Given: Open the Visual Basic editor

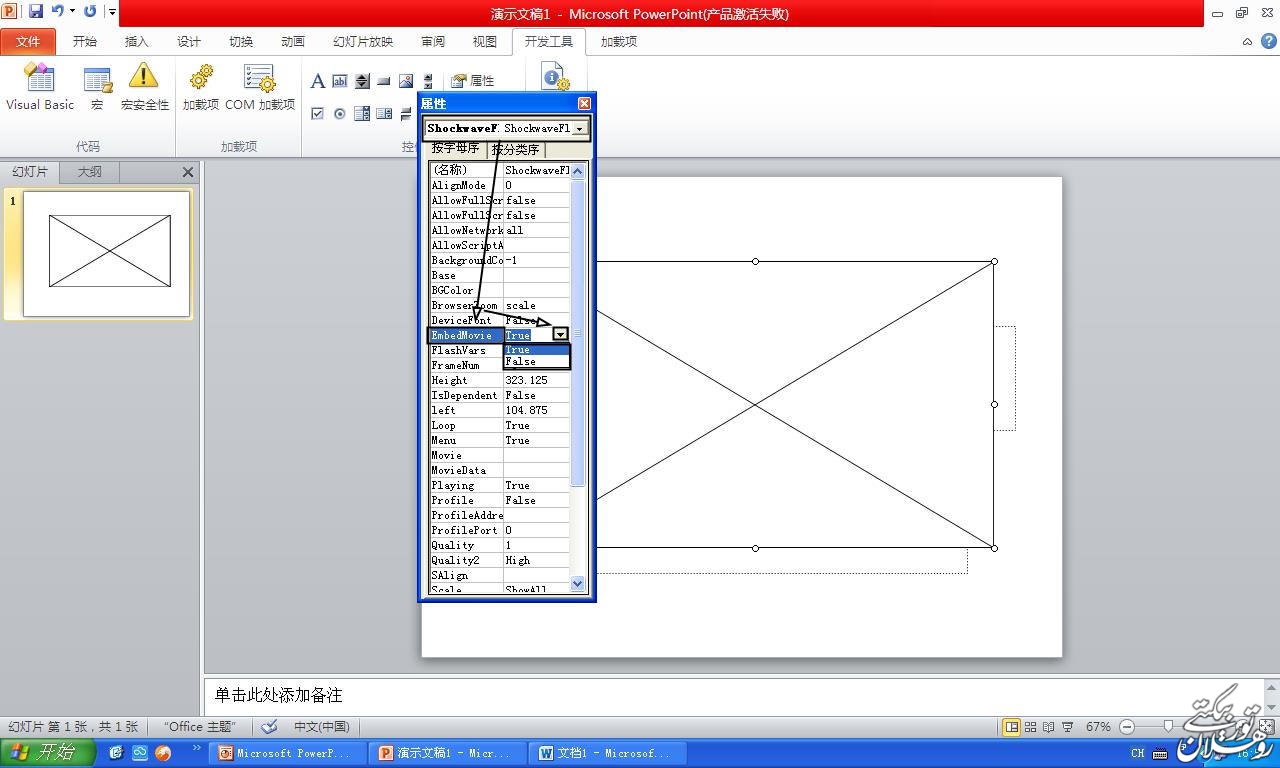Looking at the screenshot, I should click(40, 87).
